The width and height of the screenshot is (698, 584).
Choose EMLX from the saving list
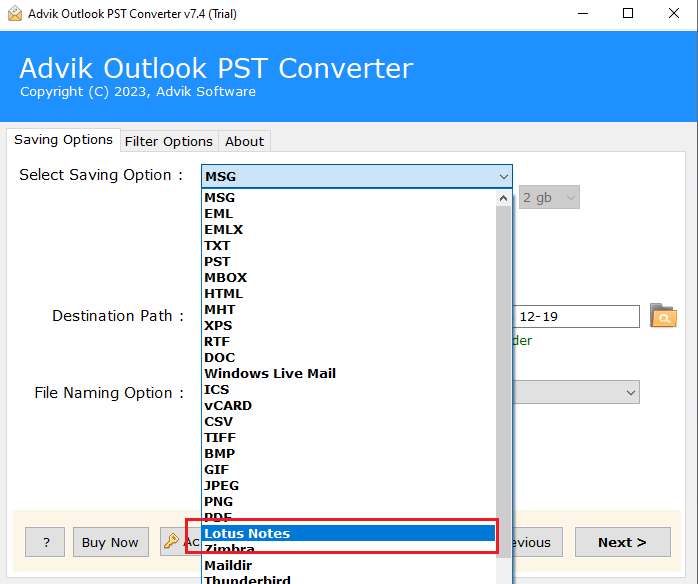(349, 230)
